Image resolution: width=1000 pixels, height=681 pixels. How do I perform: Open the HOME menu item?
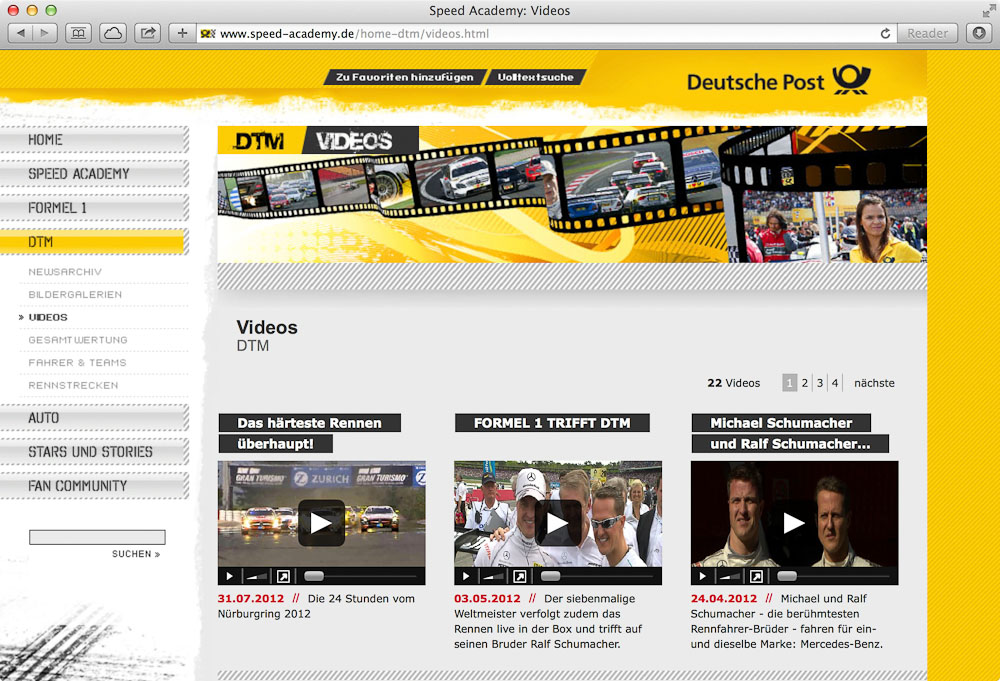pos(94,140)
